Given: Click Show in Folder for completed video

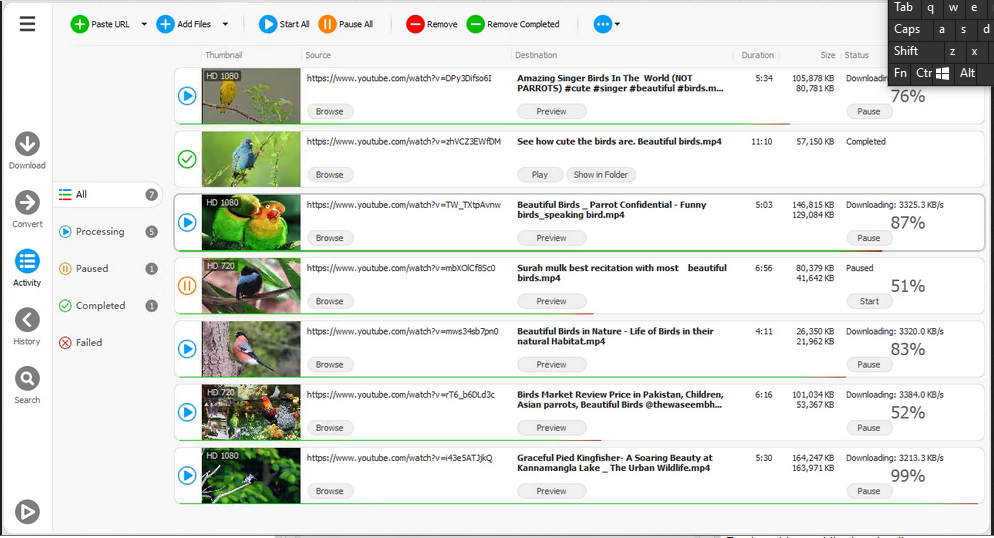Looking at the screenshot, I should [601, 175].
